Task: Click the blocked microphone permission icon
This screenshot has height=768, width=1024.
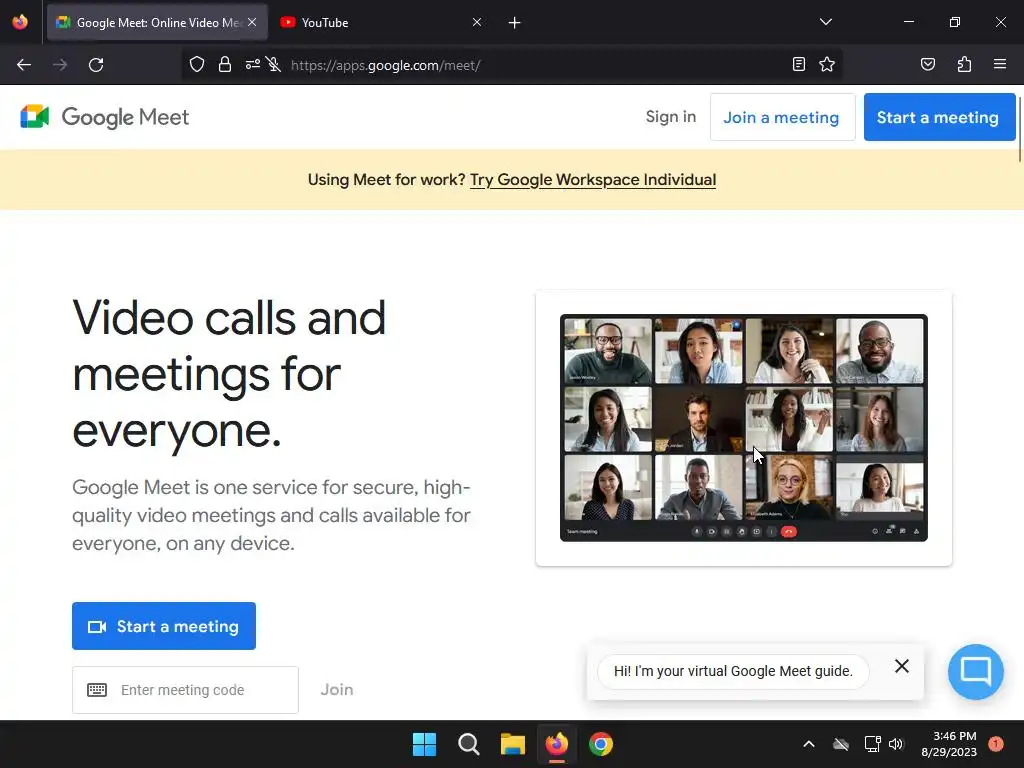Action: pyautogui.click(x=274, y=65)
